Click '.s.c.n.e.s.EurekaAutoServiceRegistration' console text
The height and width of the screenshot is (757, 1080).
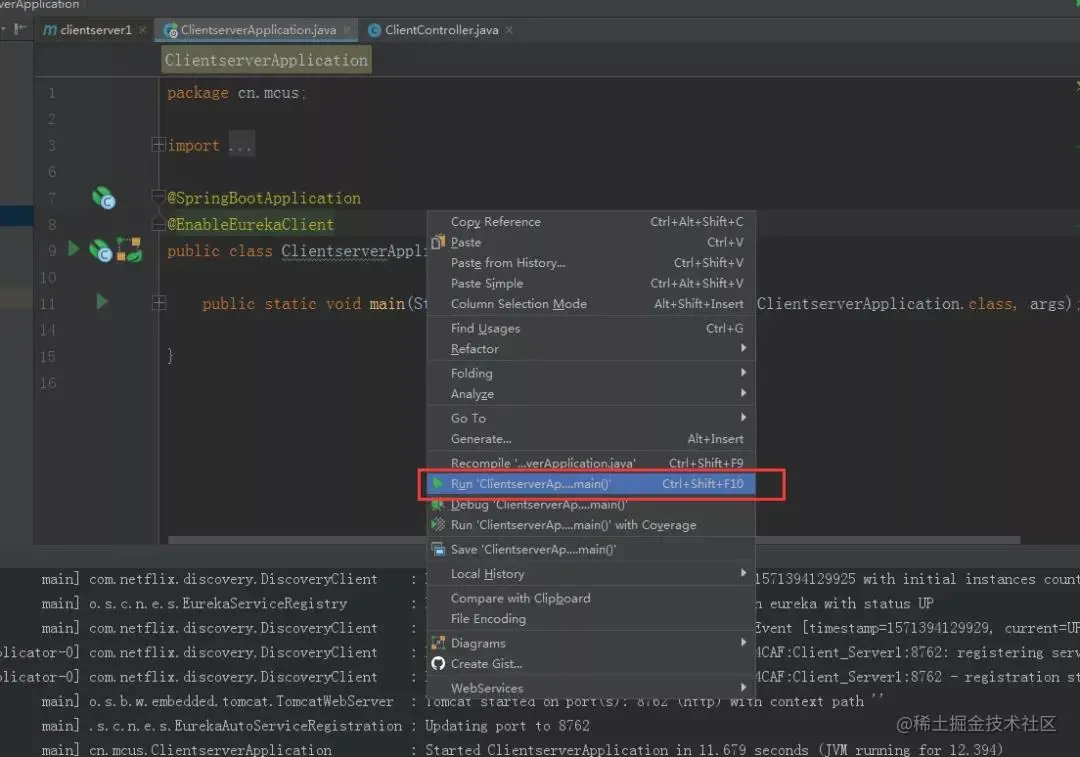pyautogui.click(x=245, y=726)
